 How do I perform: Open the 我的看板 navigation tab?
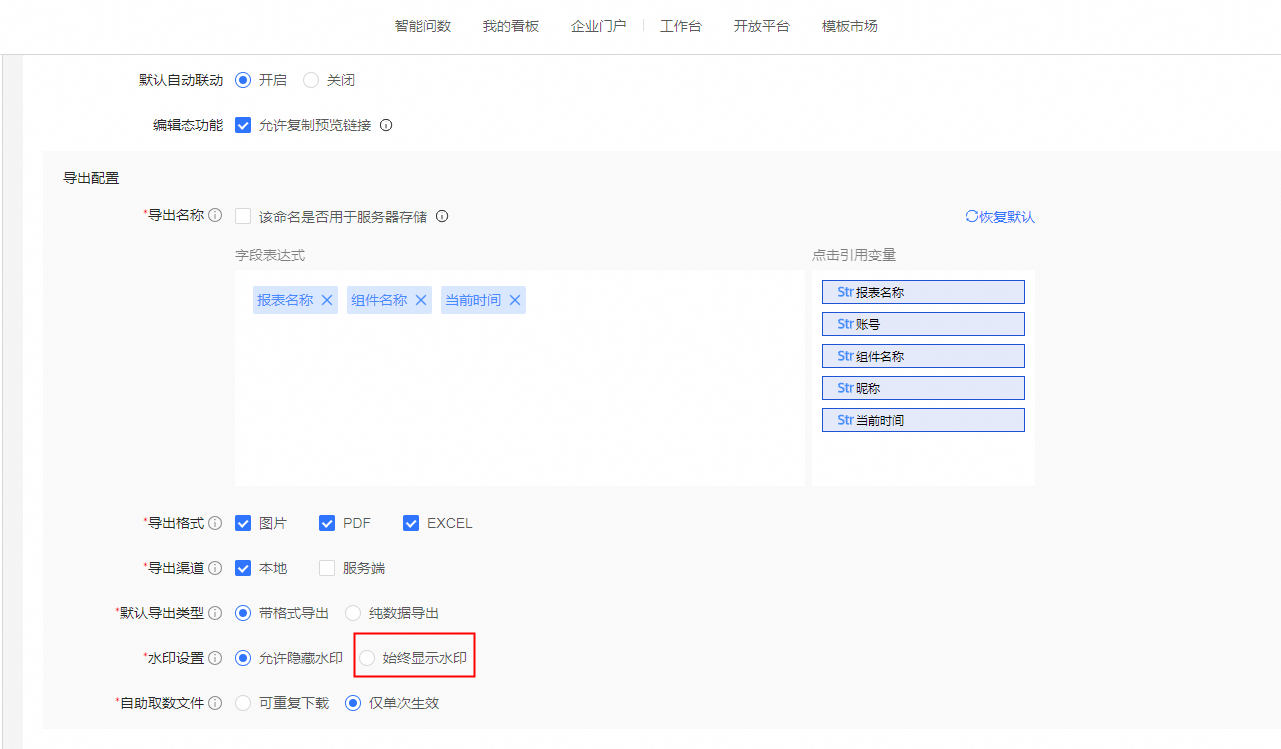point(510,26)
